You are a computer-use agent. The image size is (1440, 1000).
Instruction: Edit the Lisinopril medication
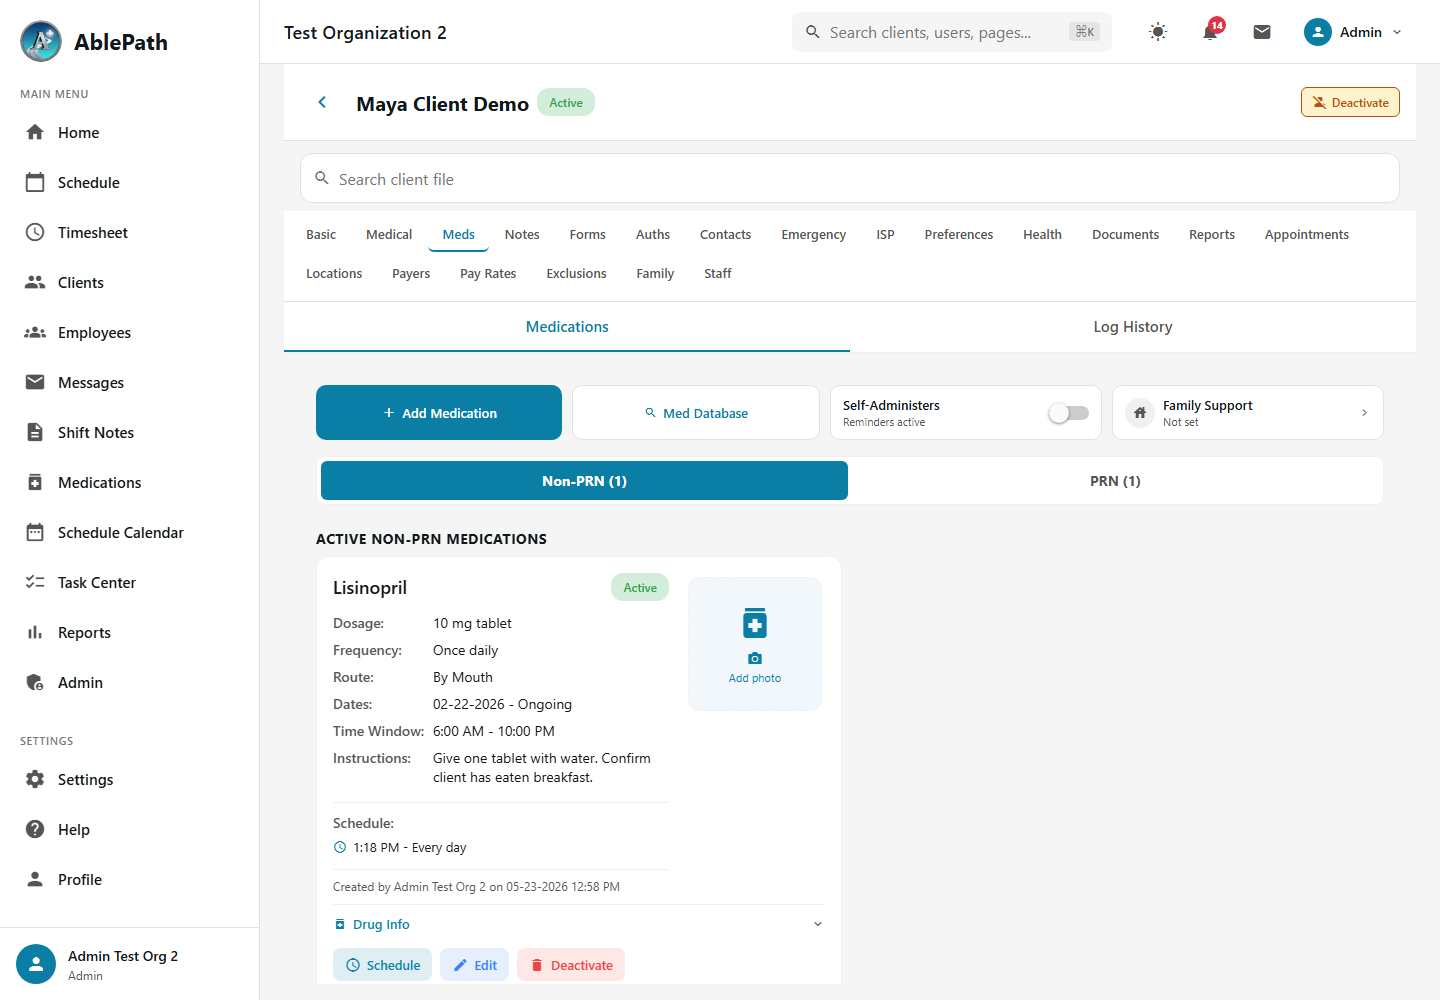coord(475,965)
